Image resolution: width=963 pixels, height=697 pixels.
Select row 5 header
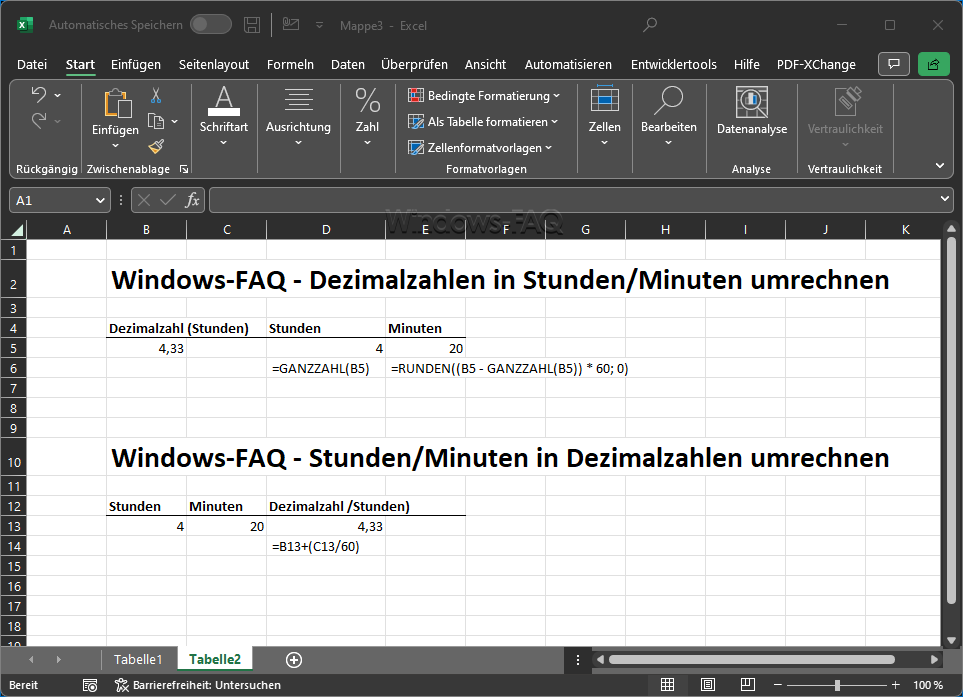coord(14,348)
